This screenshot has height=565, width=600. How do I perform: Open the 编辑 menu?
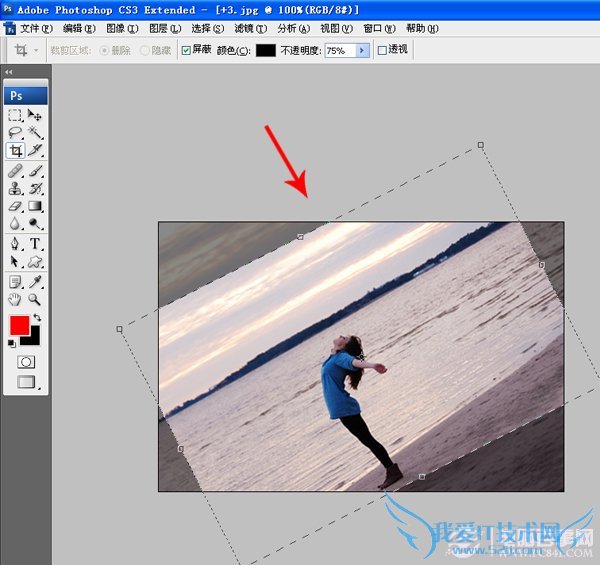click(79, 29)
